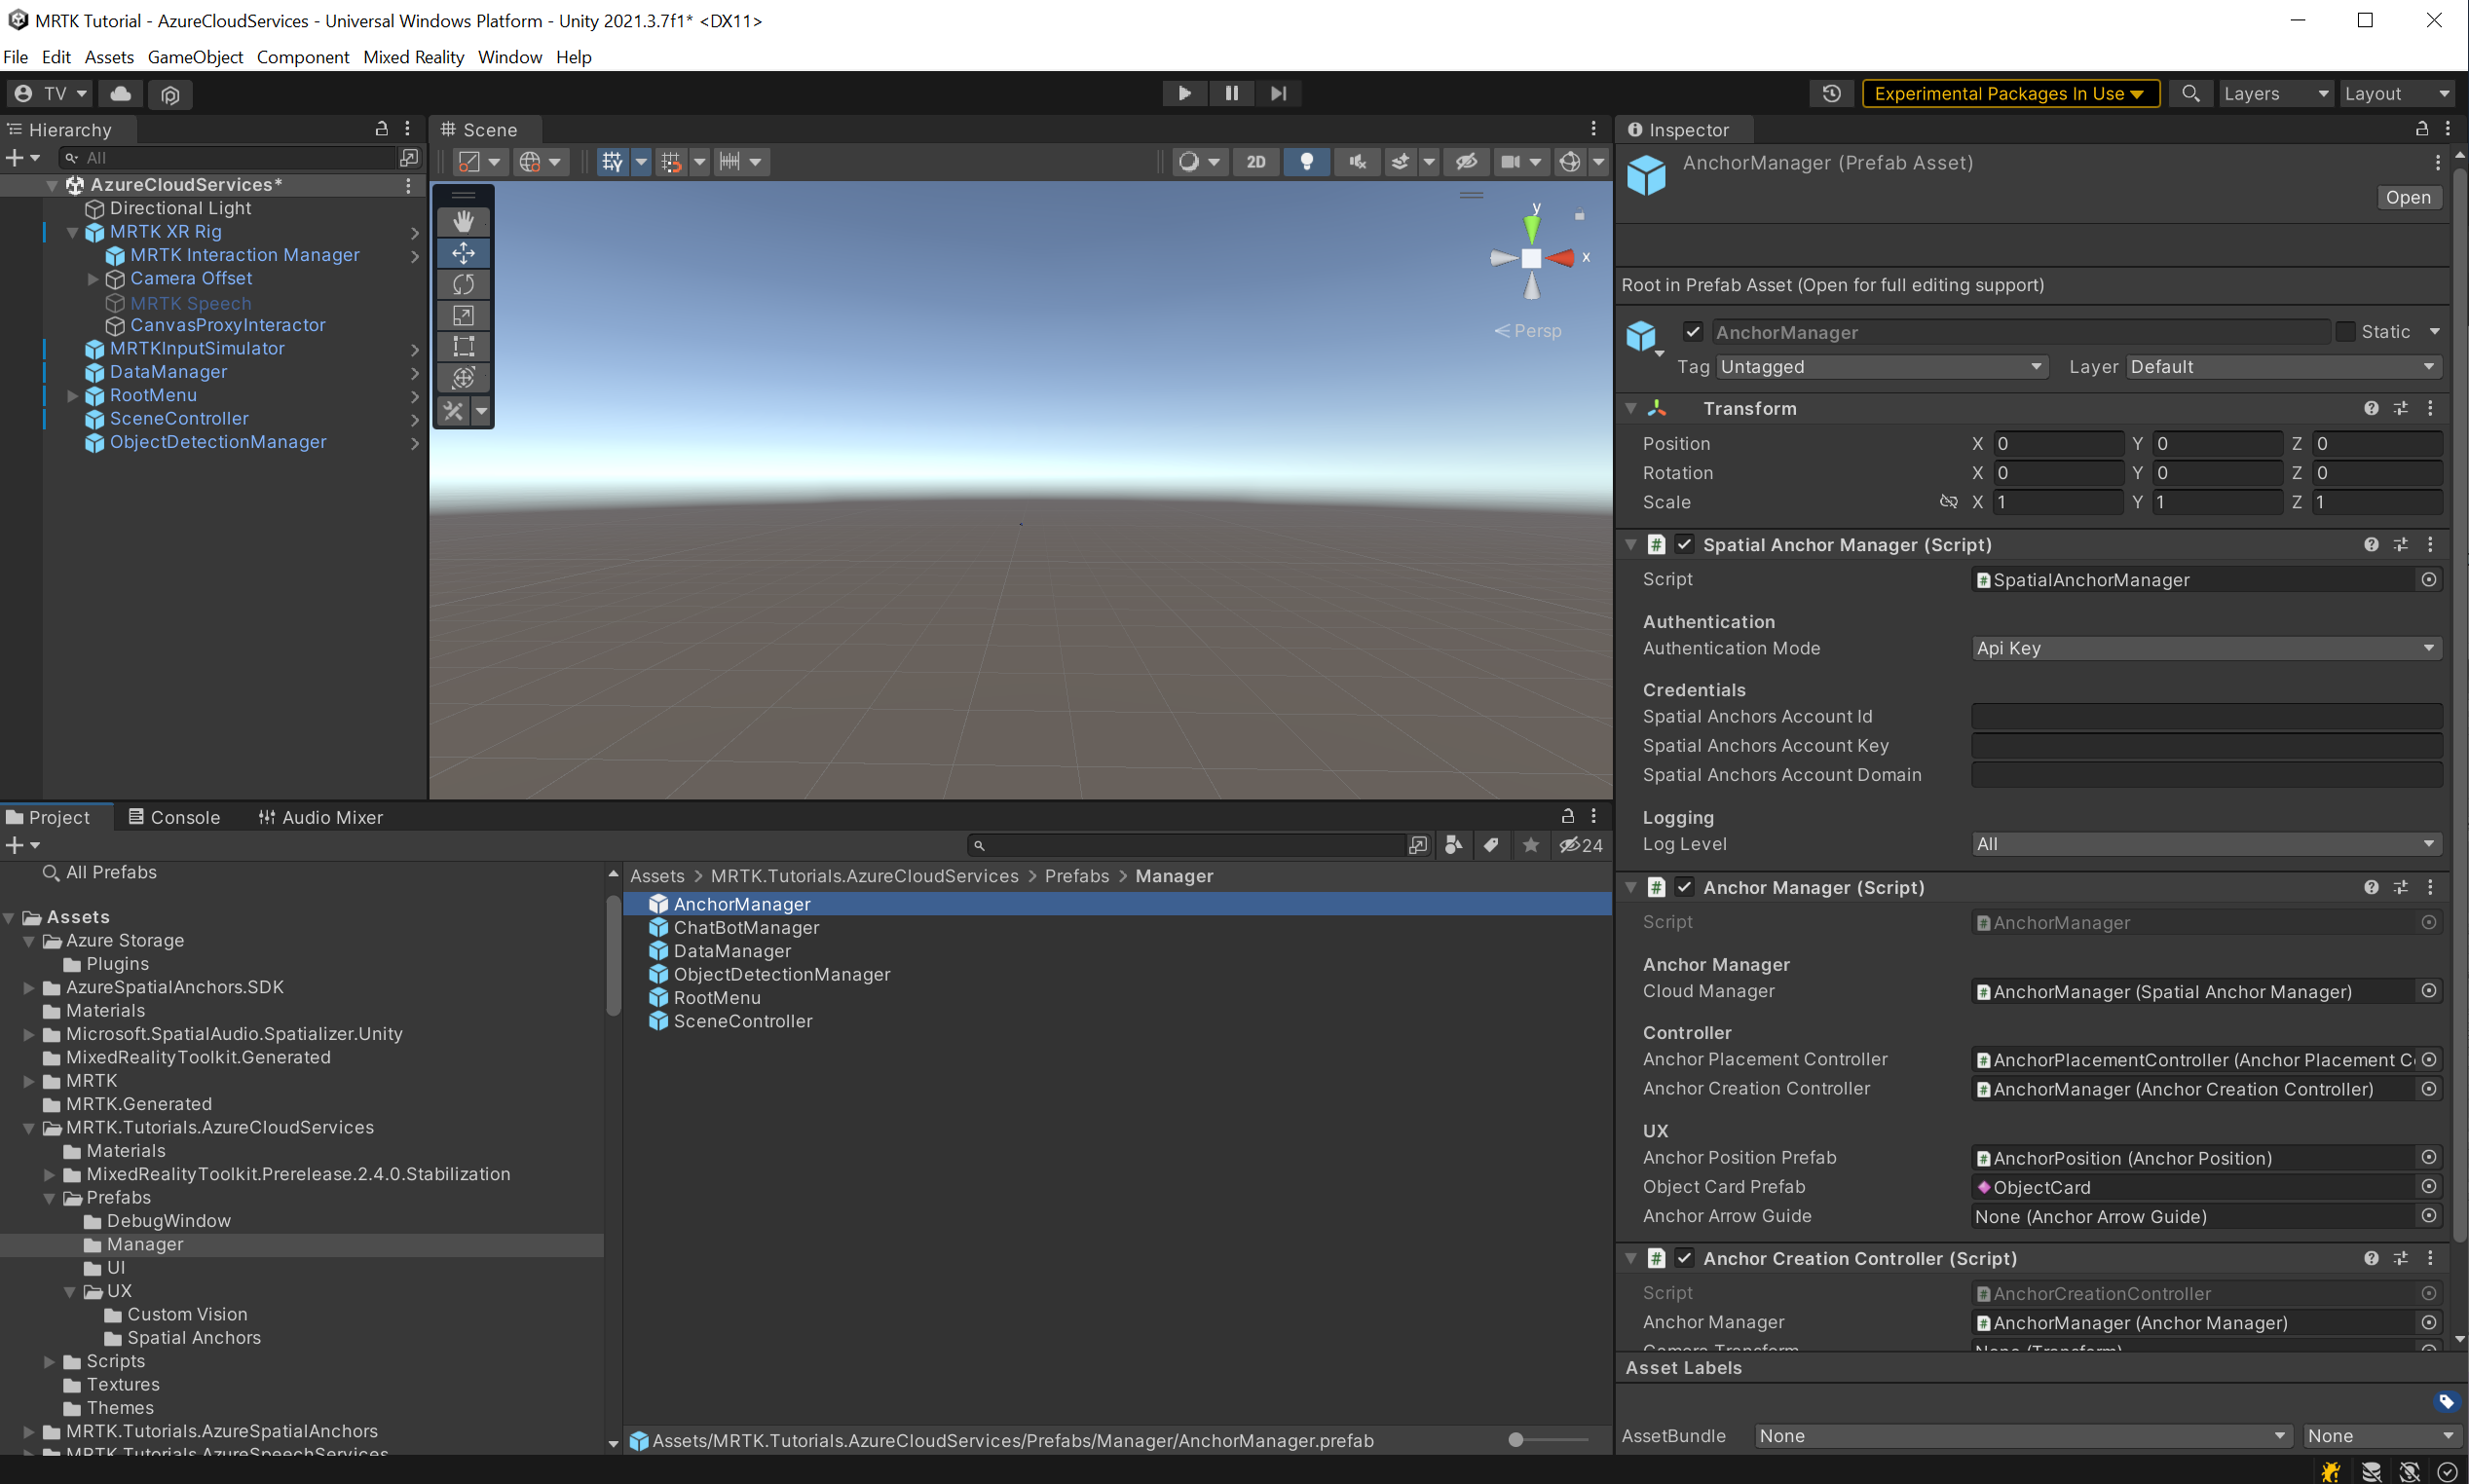2469x1484 pixels.
Task: Click Open to edit the prefab
Action: [x=2407, y=197]
